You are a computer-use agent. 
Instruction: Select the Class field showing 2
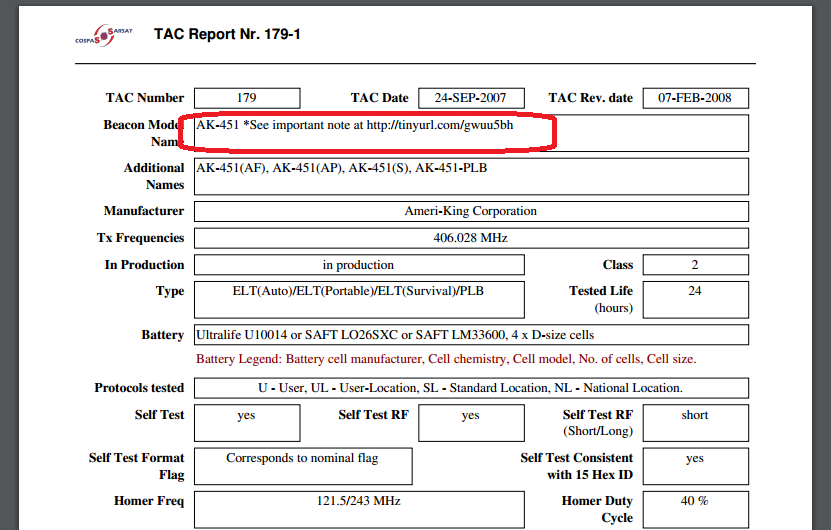click(695, 265)
